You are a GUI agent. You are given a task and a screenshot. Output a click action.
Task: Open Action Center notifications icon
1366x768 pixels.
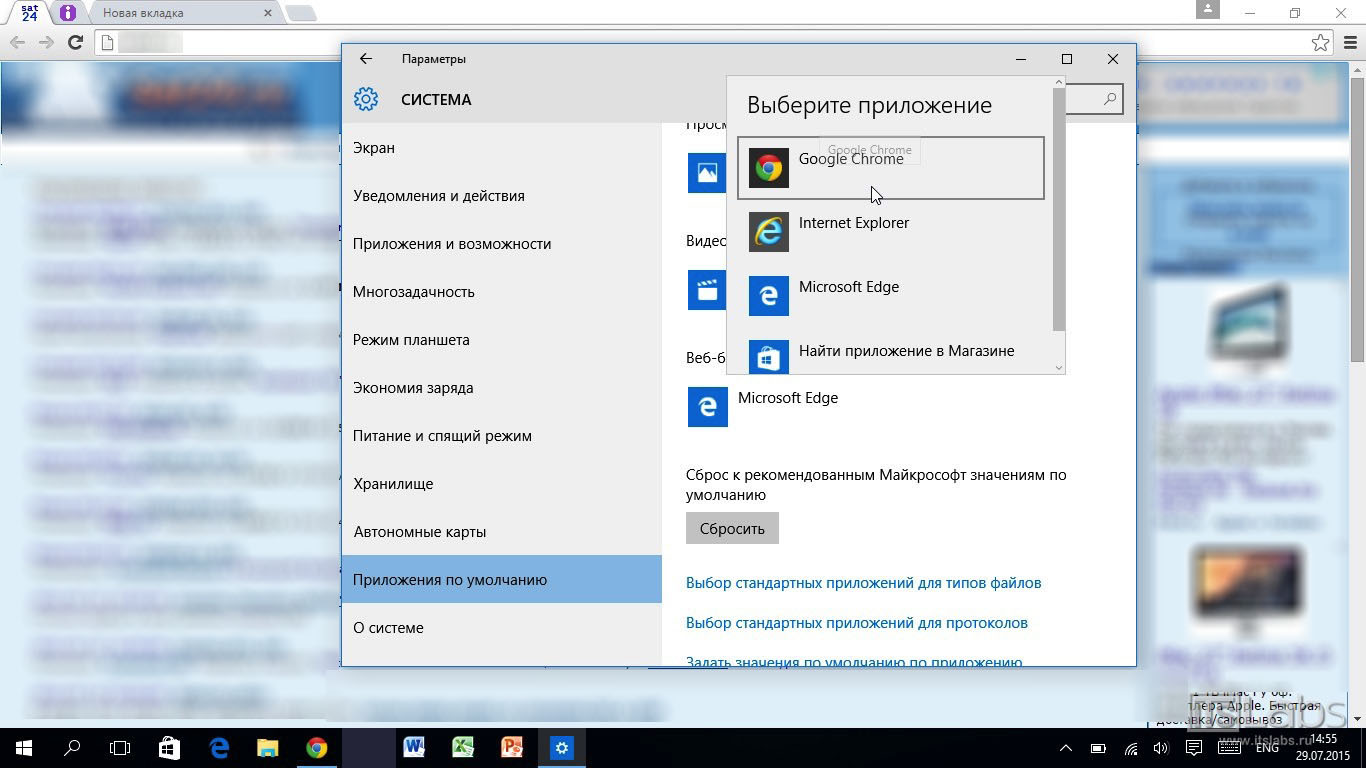click(1193, 748)
